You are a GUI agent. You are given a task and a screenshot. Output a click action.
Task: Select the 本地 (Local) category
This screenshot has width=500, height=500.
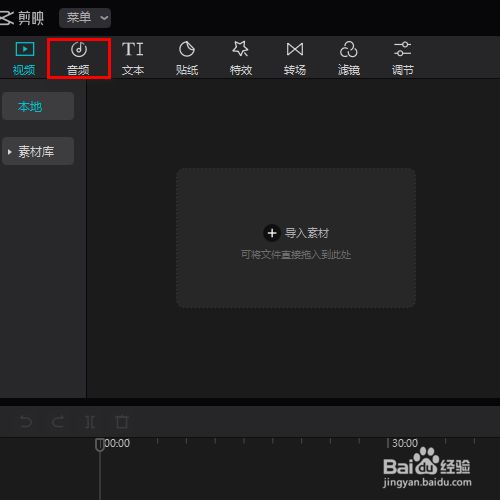point(38,106)
